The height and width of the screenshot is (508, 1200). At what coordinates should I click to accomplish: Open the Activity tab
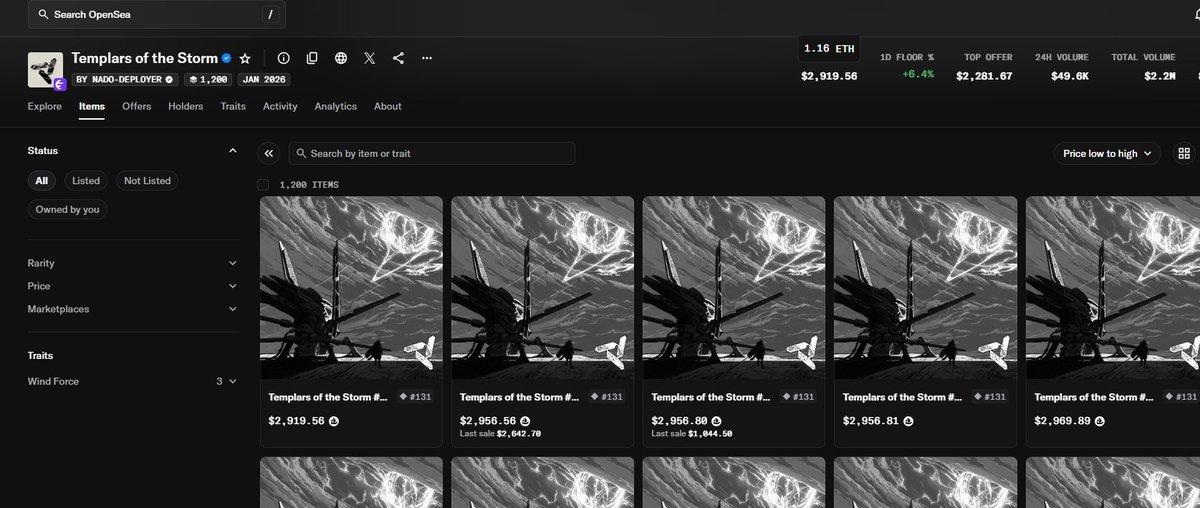(x=280, y=106)
